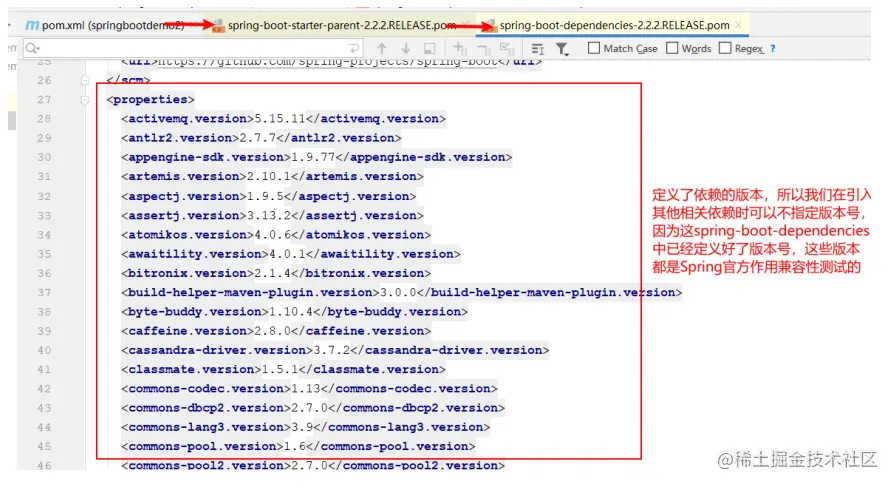Click into the find search field
894x486 pixels.
pos(194,48)
